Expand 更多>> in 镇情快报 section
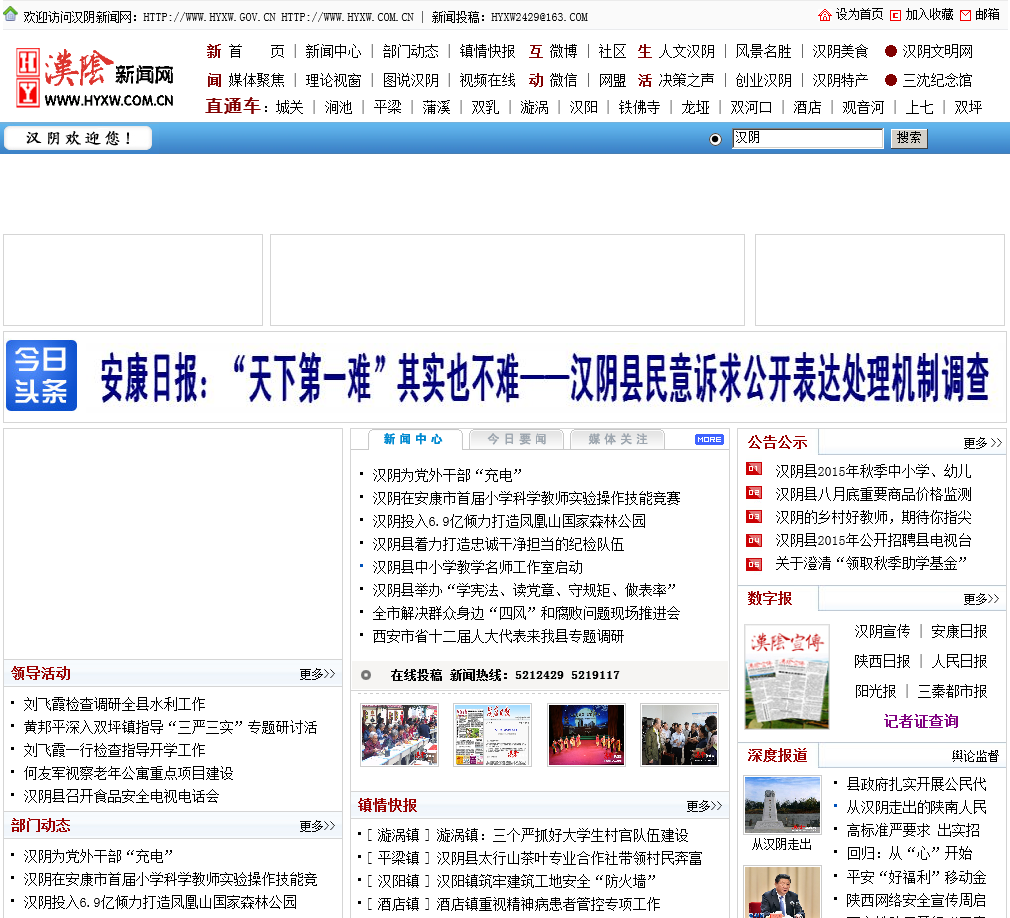 (704, 806)
